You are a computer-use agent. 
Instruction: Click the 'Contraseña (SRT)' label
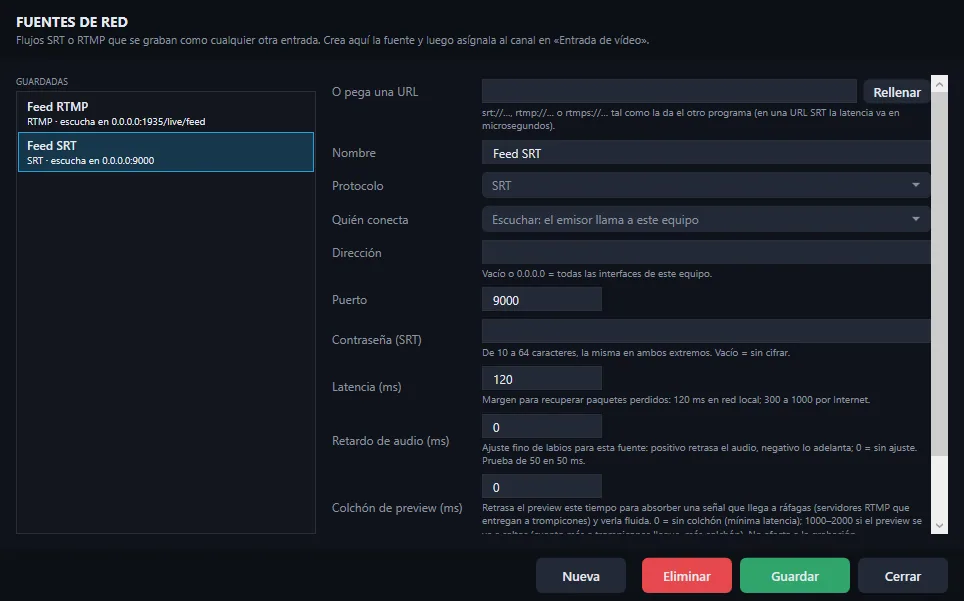pyautogui.click(x=377, y=339)
